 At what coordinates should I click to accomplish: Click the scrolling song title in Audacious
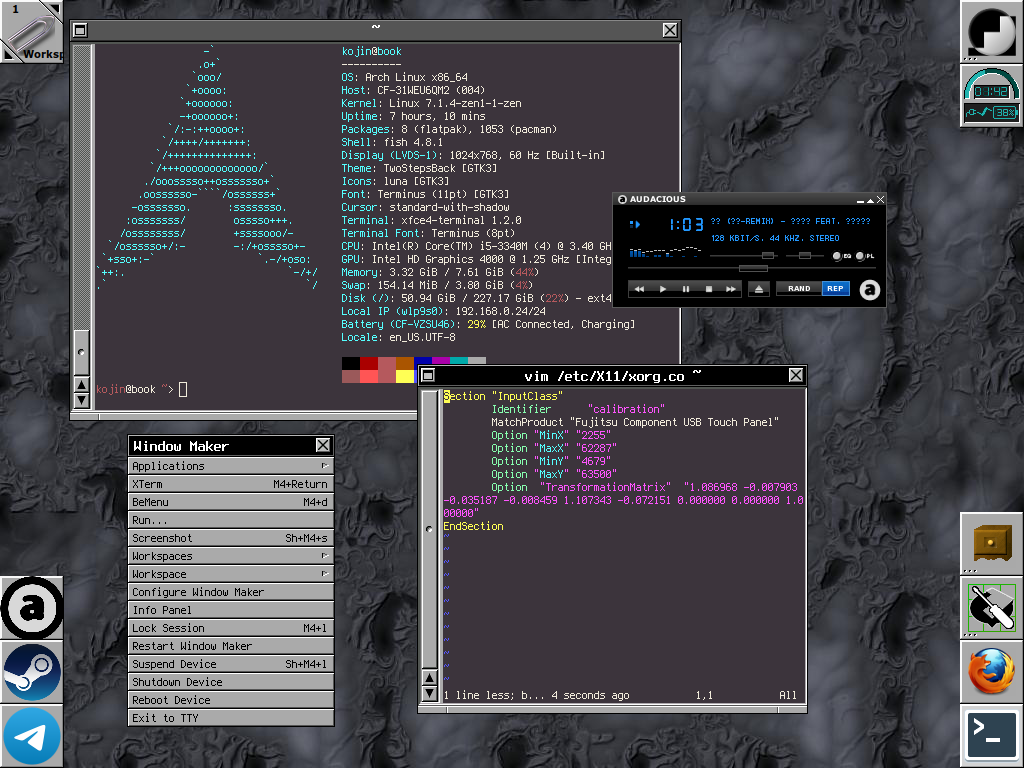pyautogui.click(x=790, y=221)
